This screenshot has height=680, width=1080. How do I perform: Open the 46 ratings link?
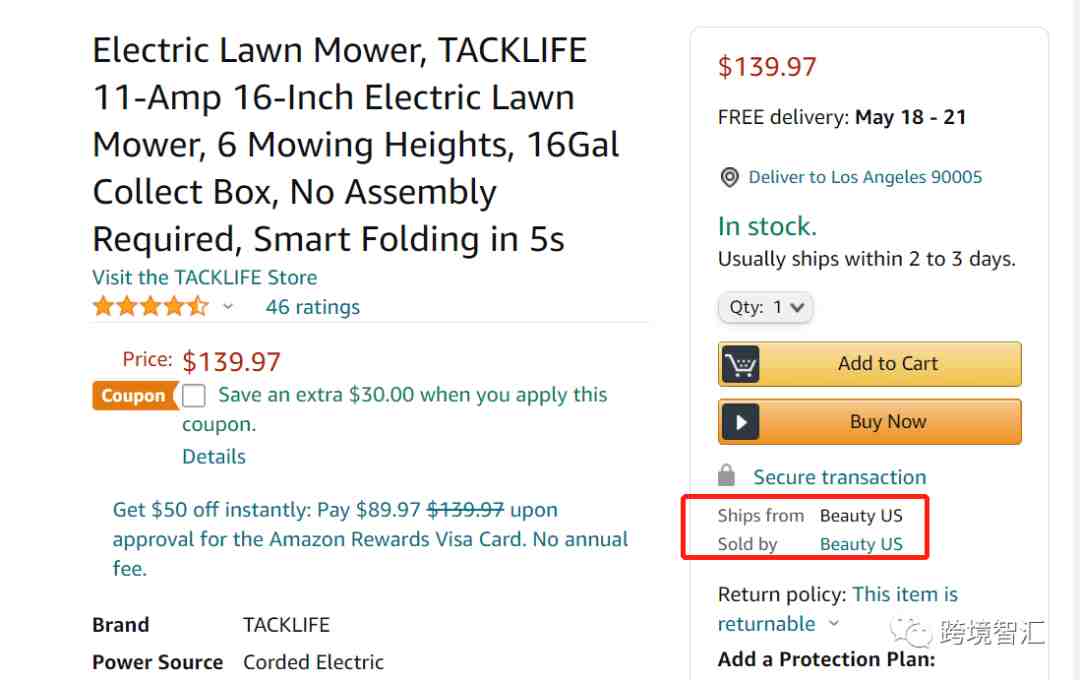coord(313,307)
